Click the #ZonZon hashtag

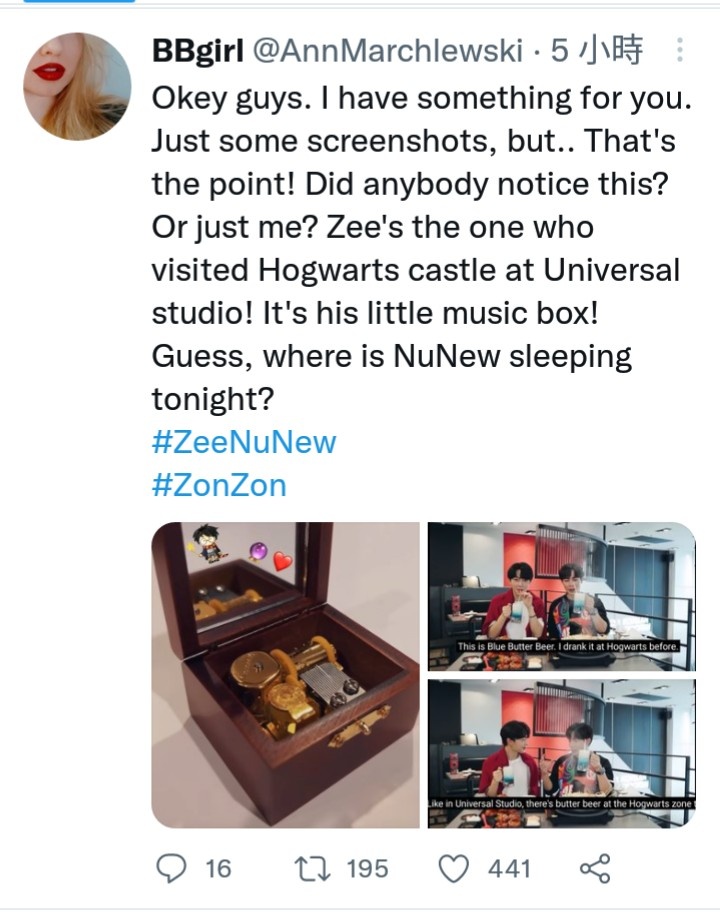(x=219, y=485)
